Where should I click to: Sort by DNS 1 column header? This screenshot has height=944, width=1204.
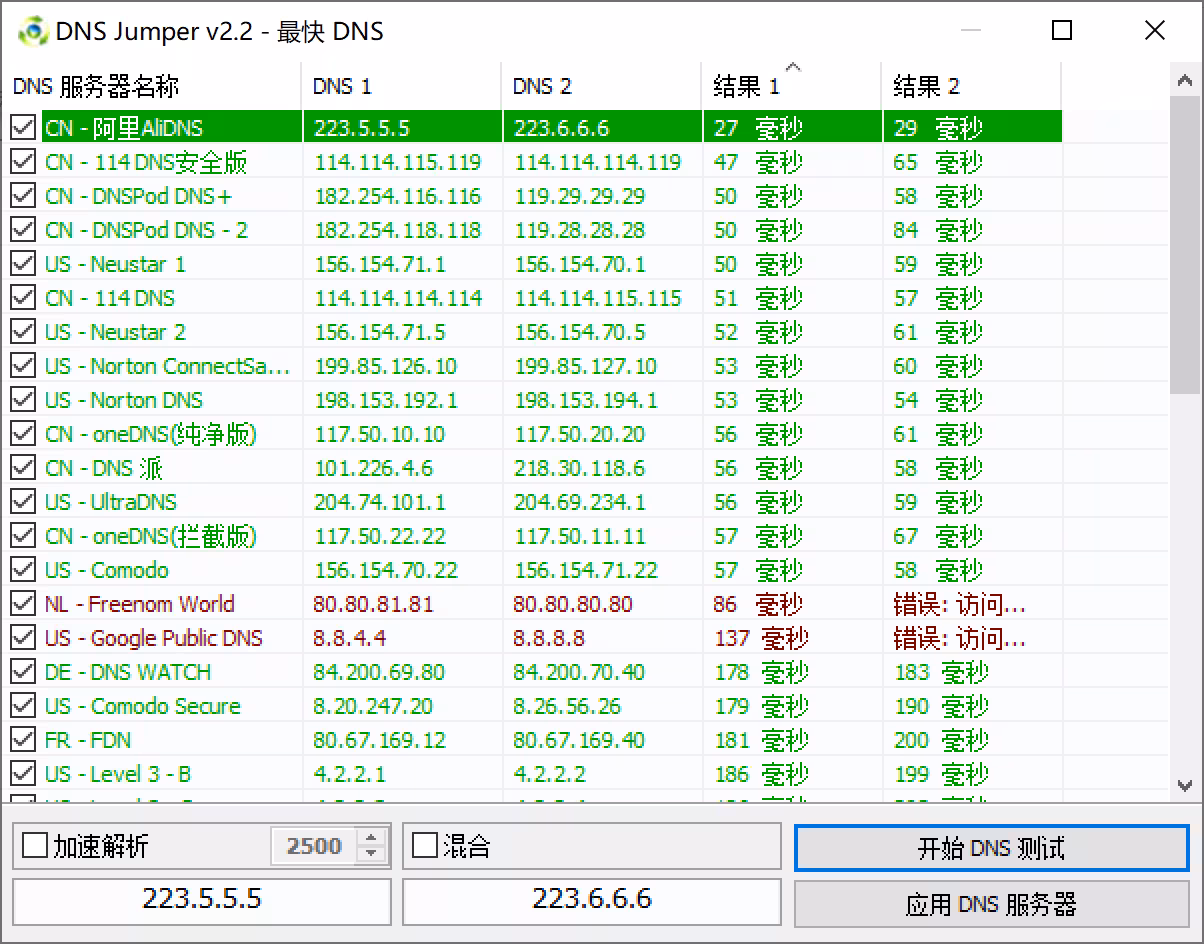pyautogui.click(x=402, y=86)
